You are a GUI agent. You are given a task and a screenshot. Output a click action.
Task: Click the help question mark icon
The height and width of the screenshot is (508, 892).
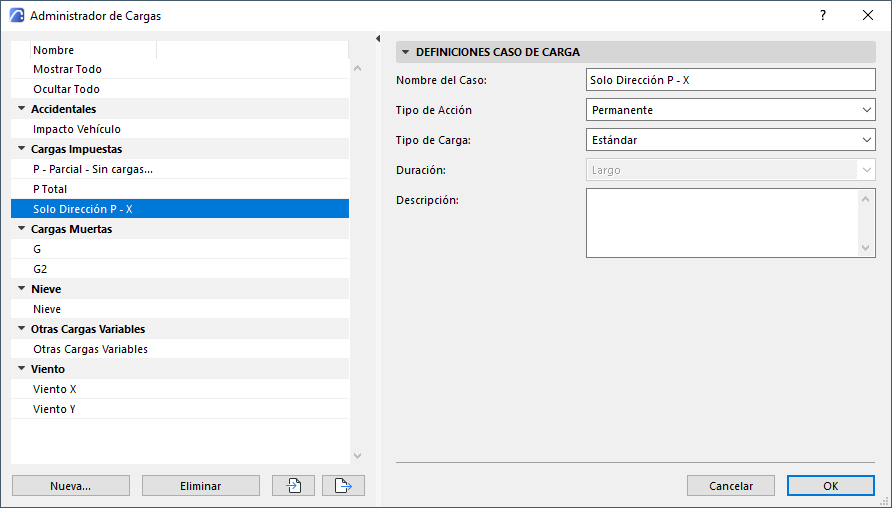[x=822, y=15]
